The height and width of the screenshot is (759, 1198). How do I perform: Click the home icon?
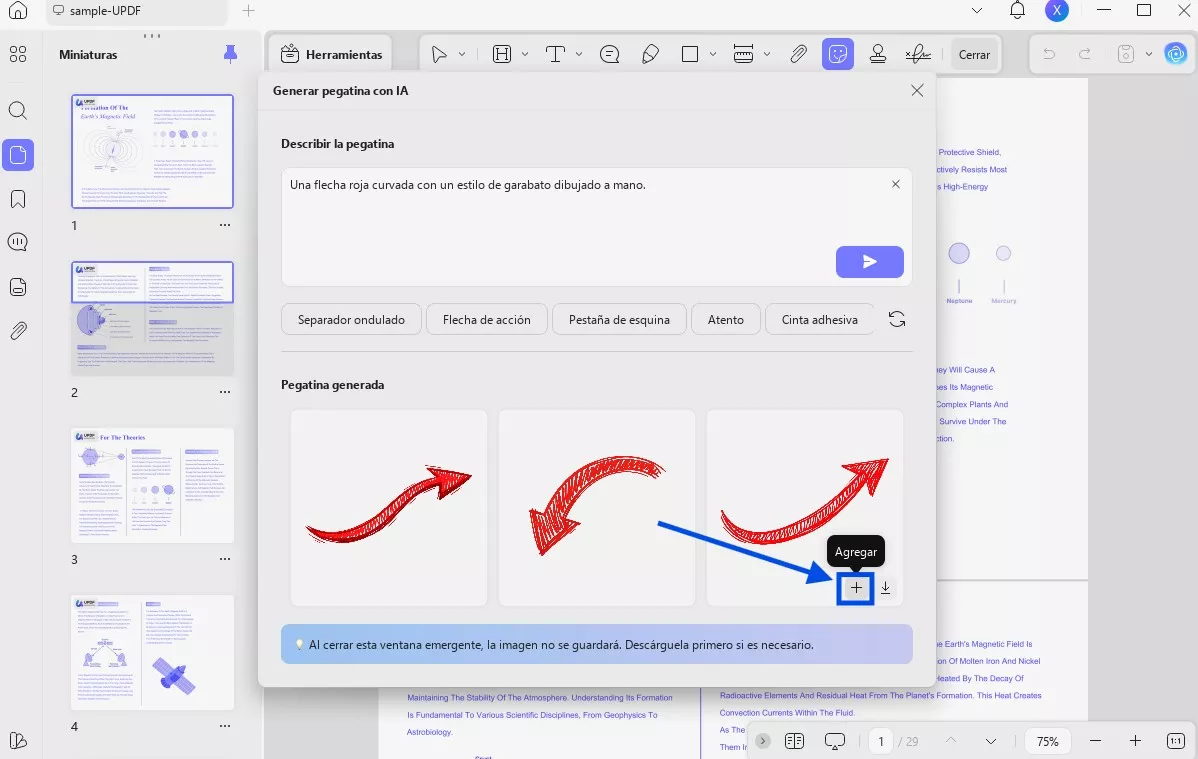(18, 11)
